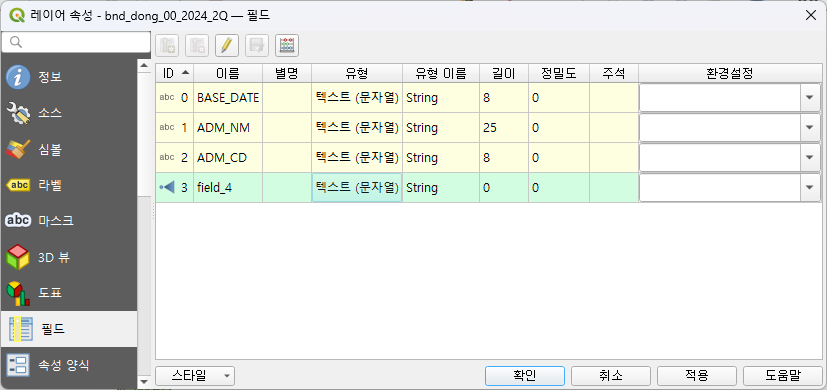Click the 유형 column header
Screen dimensions: 827x390
click(357, 73)
